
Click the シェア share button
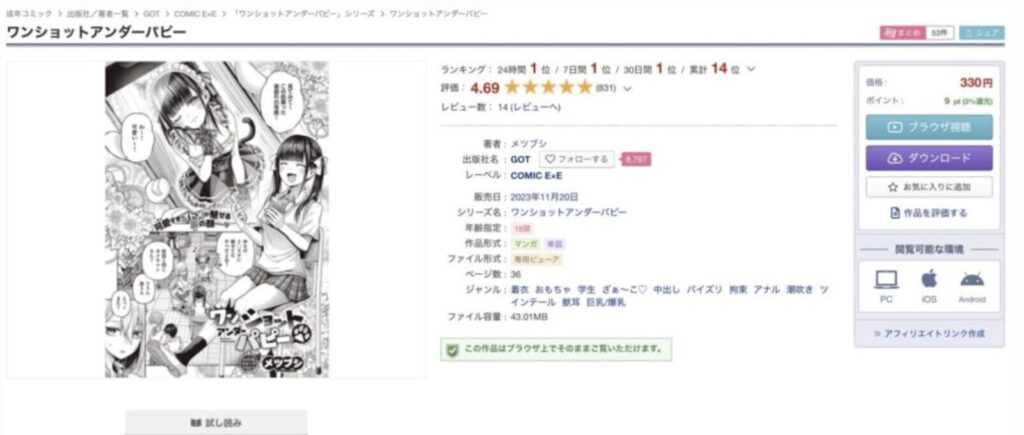pos(982,33)
